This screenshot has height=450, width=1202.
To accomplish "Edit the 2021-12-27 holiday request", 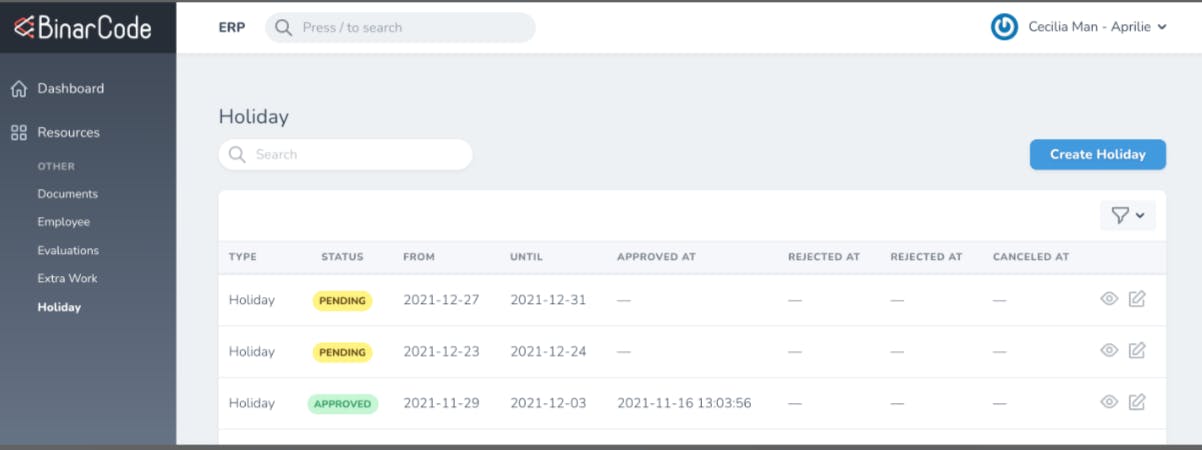I will pyautogui.click(x=1137, y=298).
